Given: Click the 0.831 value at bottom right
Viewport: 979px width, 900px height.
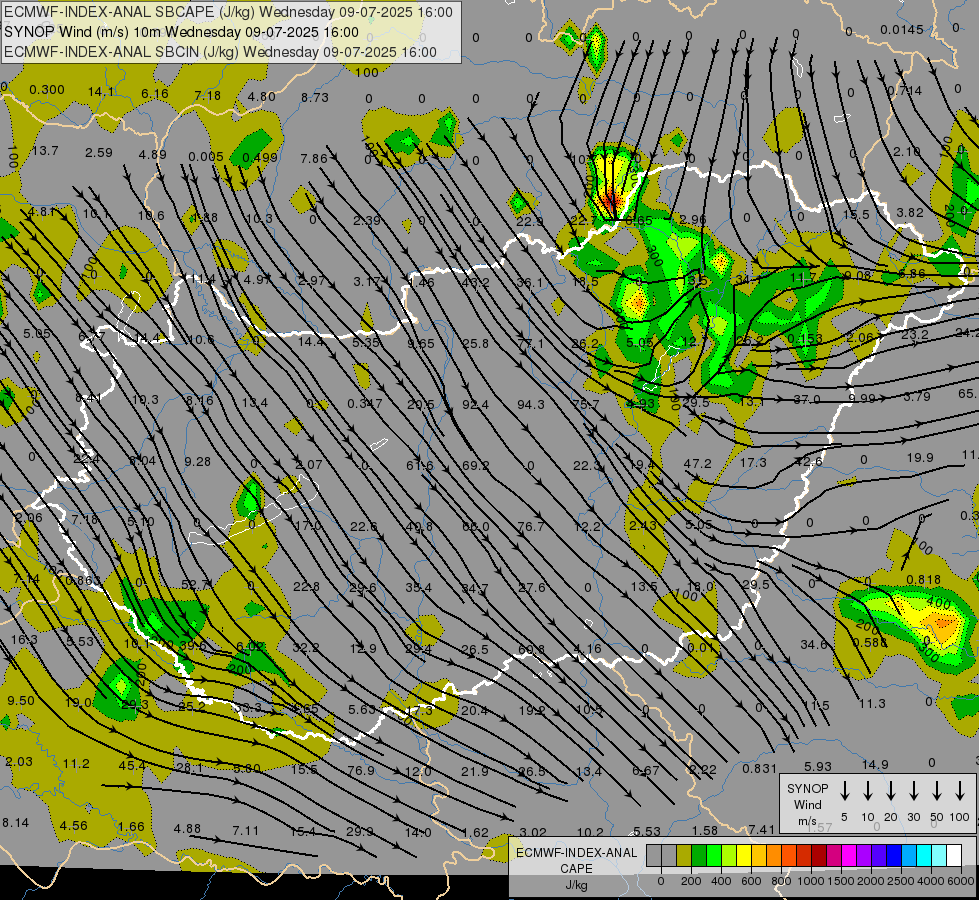Looking at the screenshot, I should [x=759, y=769].
